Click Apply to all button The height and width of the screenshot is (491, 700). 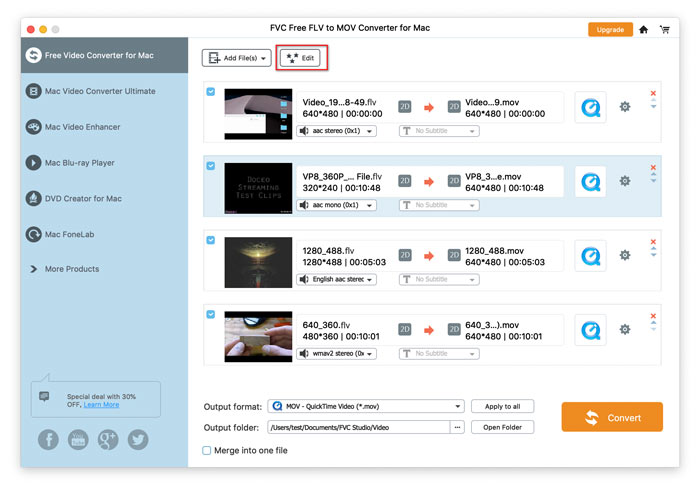502,406
